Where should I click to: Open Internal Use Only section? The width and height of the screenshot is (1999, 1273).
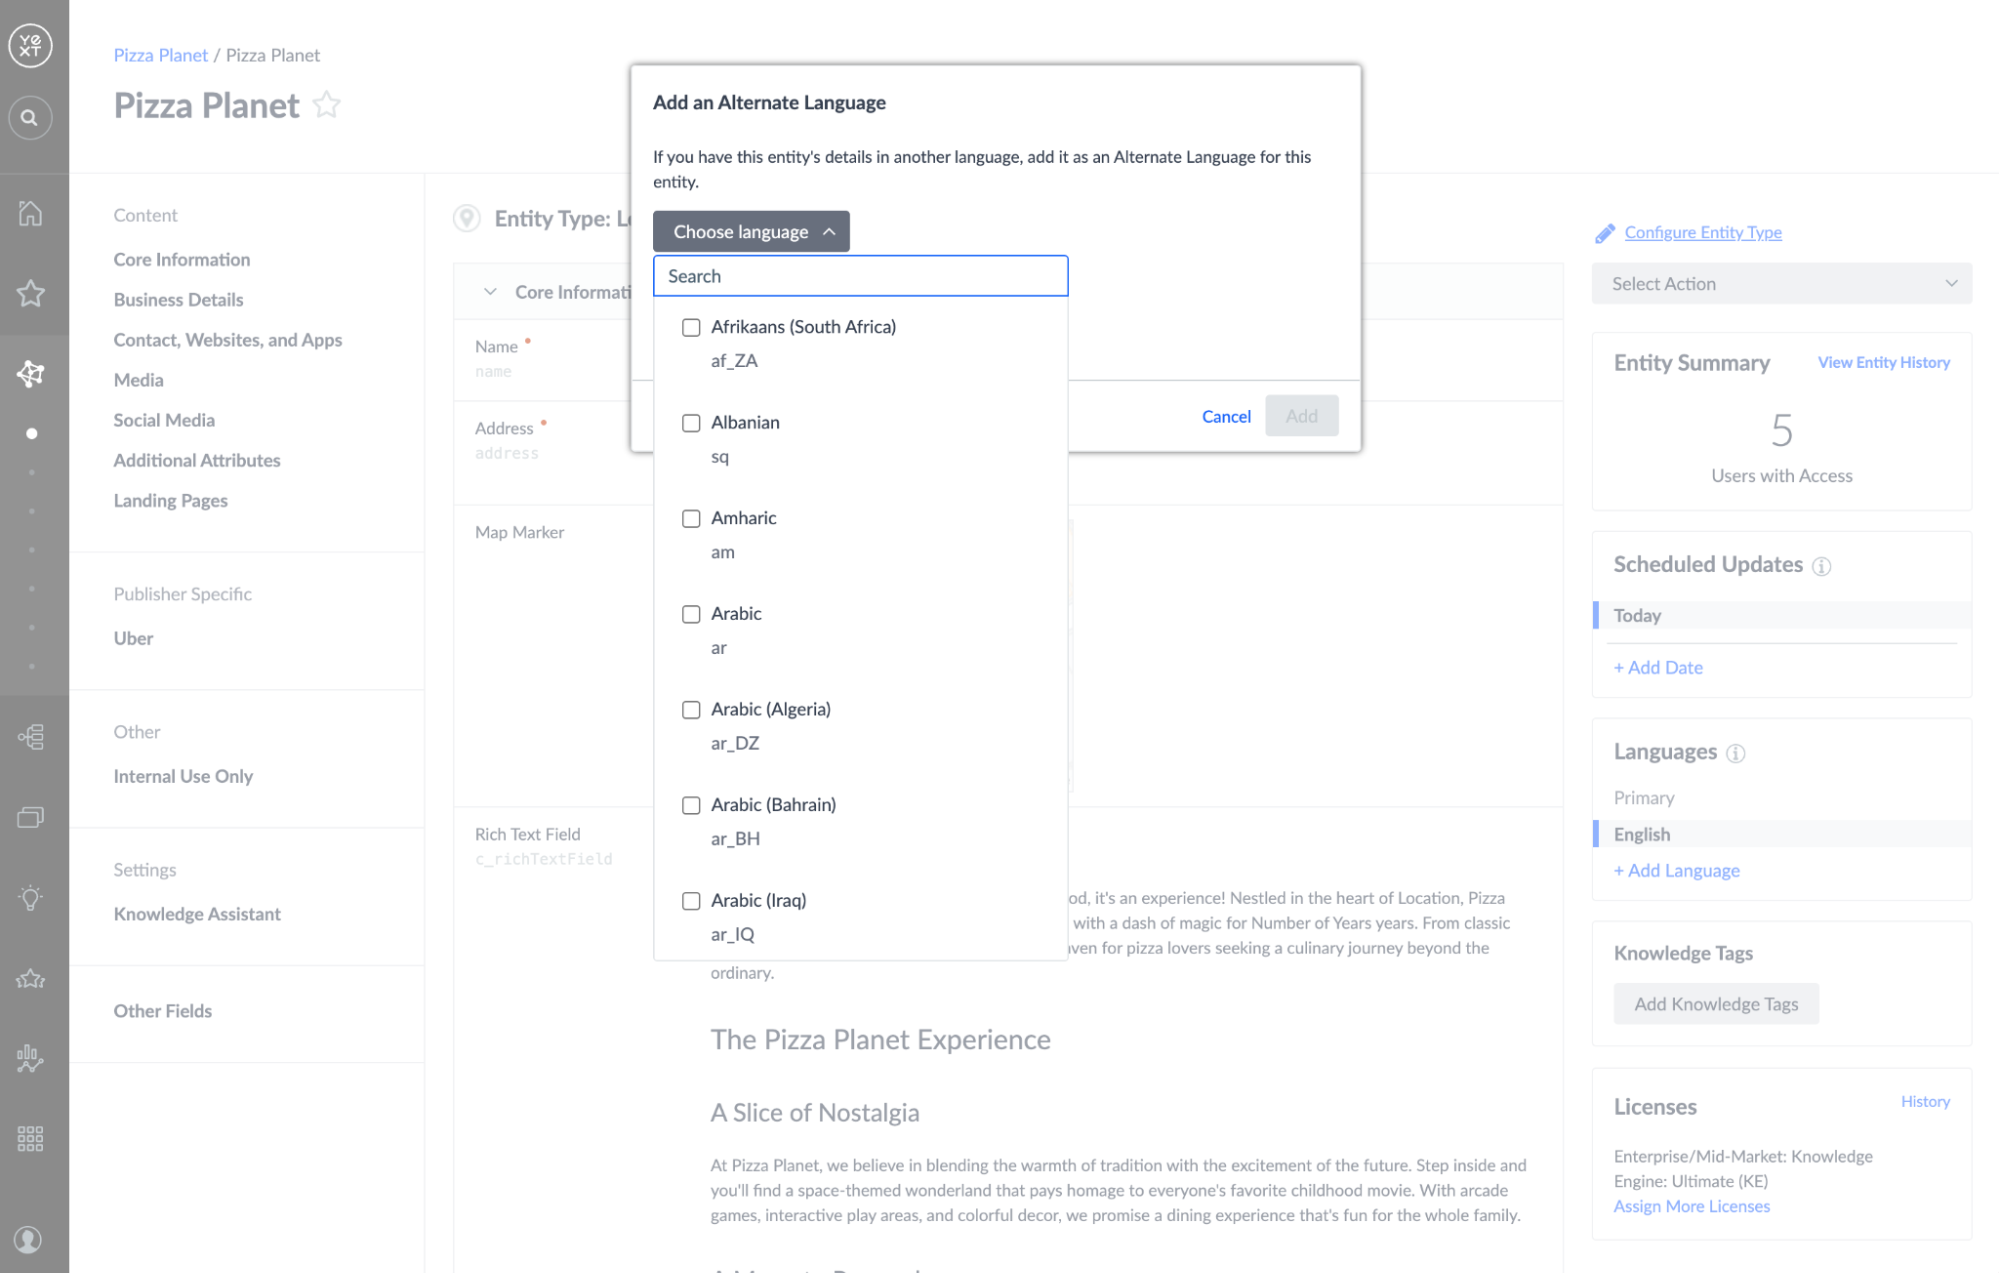coord(183,776)
